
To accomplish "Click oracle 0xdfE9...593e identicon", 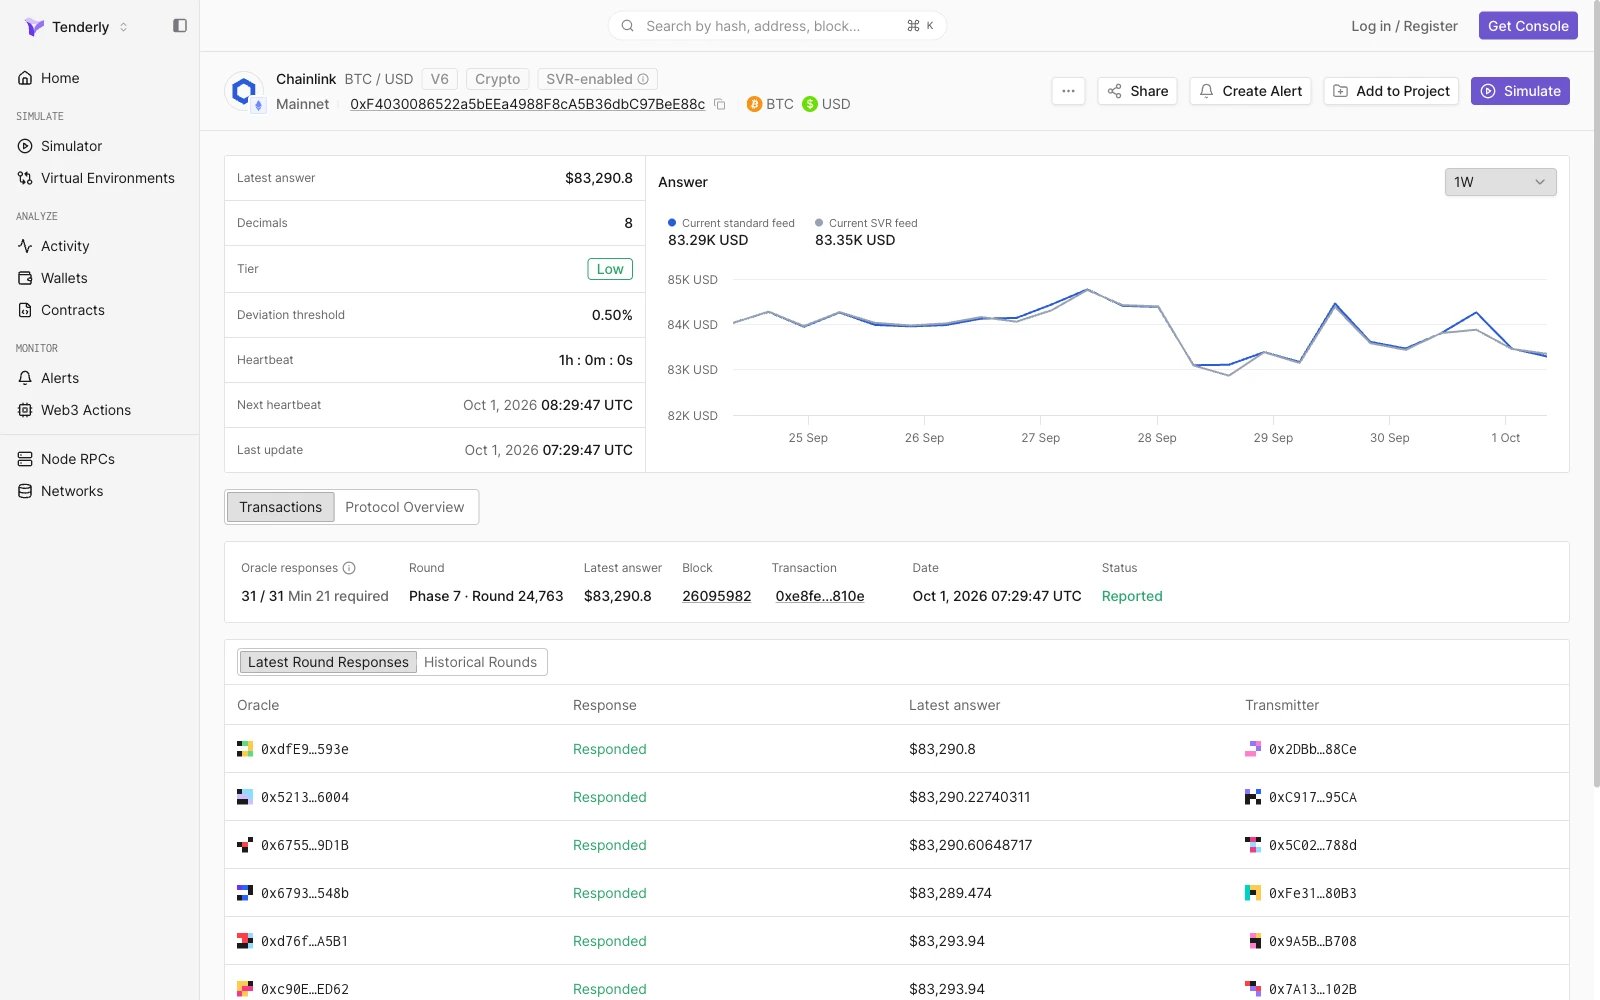I will pyautogui.click(x=245, y=749).
